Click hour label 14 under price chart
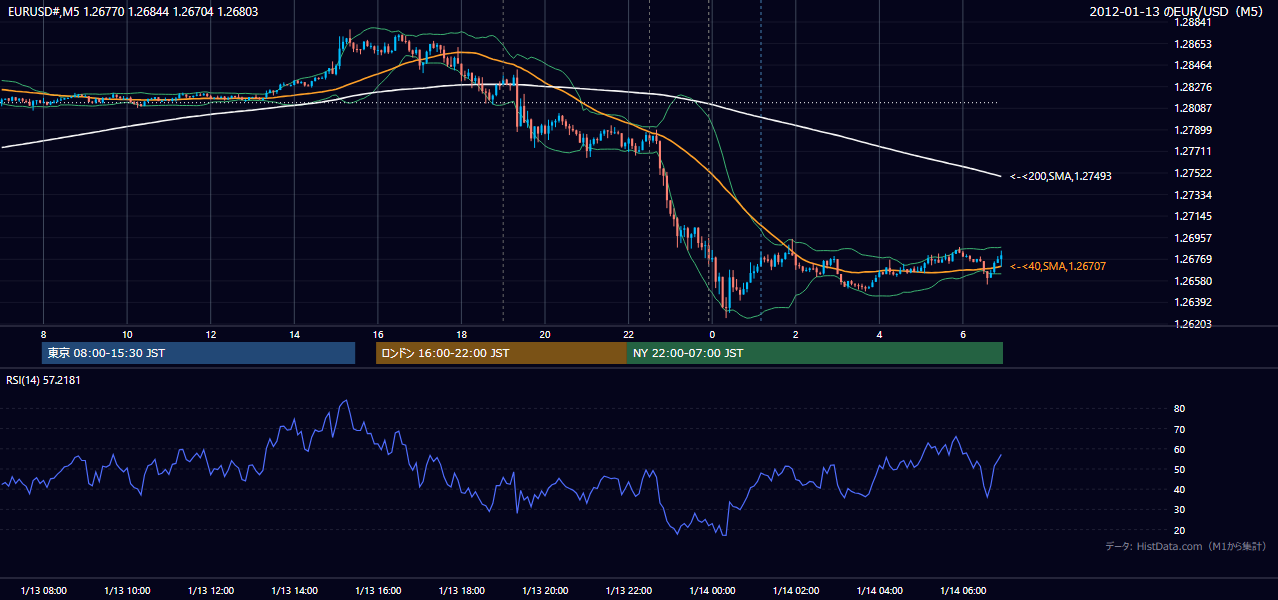This screenshot has width=1278, height=600. click(x=294, y=334)
